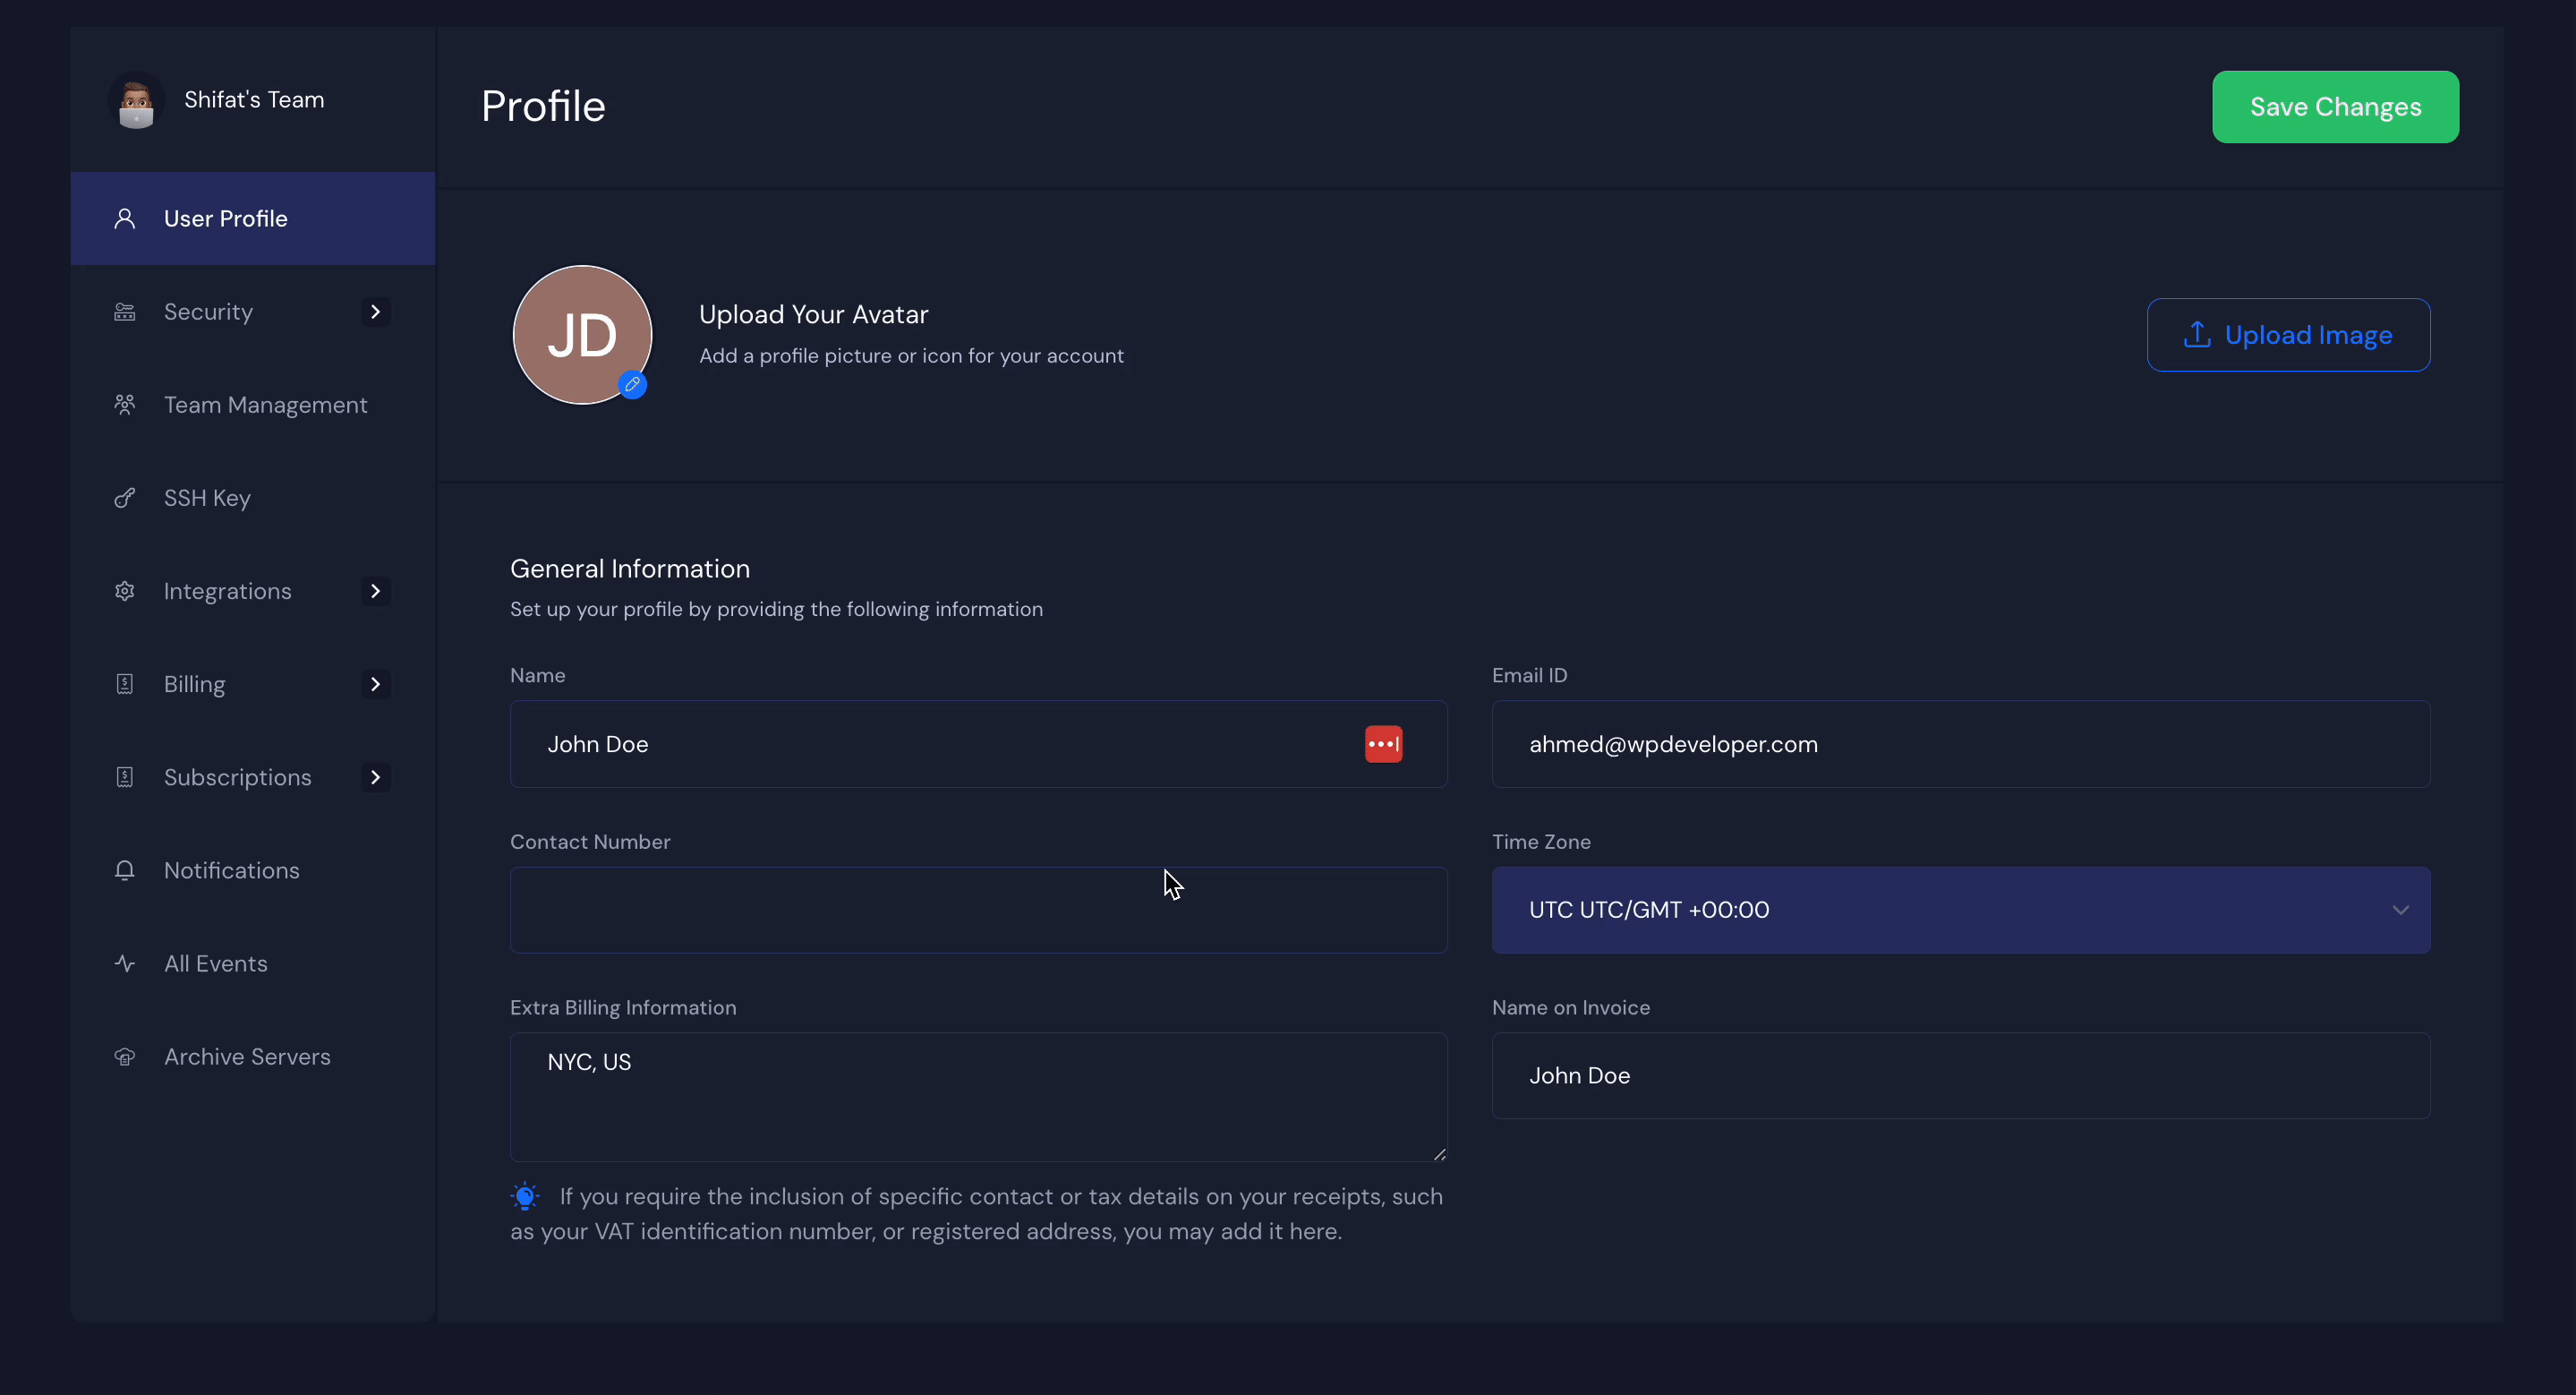Expand the Billing section chevron
Image resolution: width=2576 pixels, height=1395 pixels.
374,684
